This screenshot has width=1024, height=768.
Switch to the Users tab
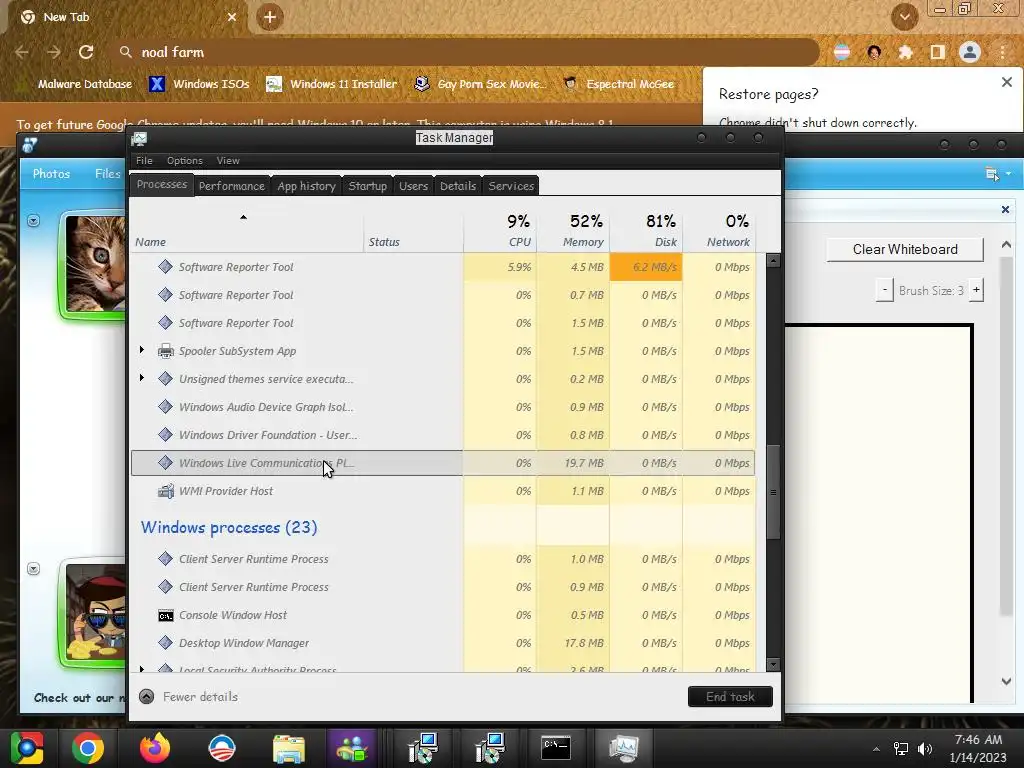coord(413,186)
